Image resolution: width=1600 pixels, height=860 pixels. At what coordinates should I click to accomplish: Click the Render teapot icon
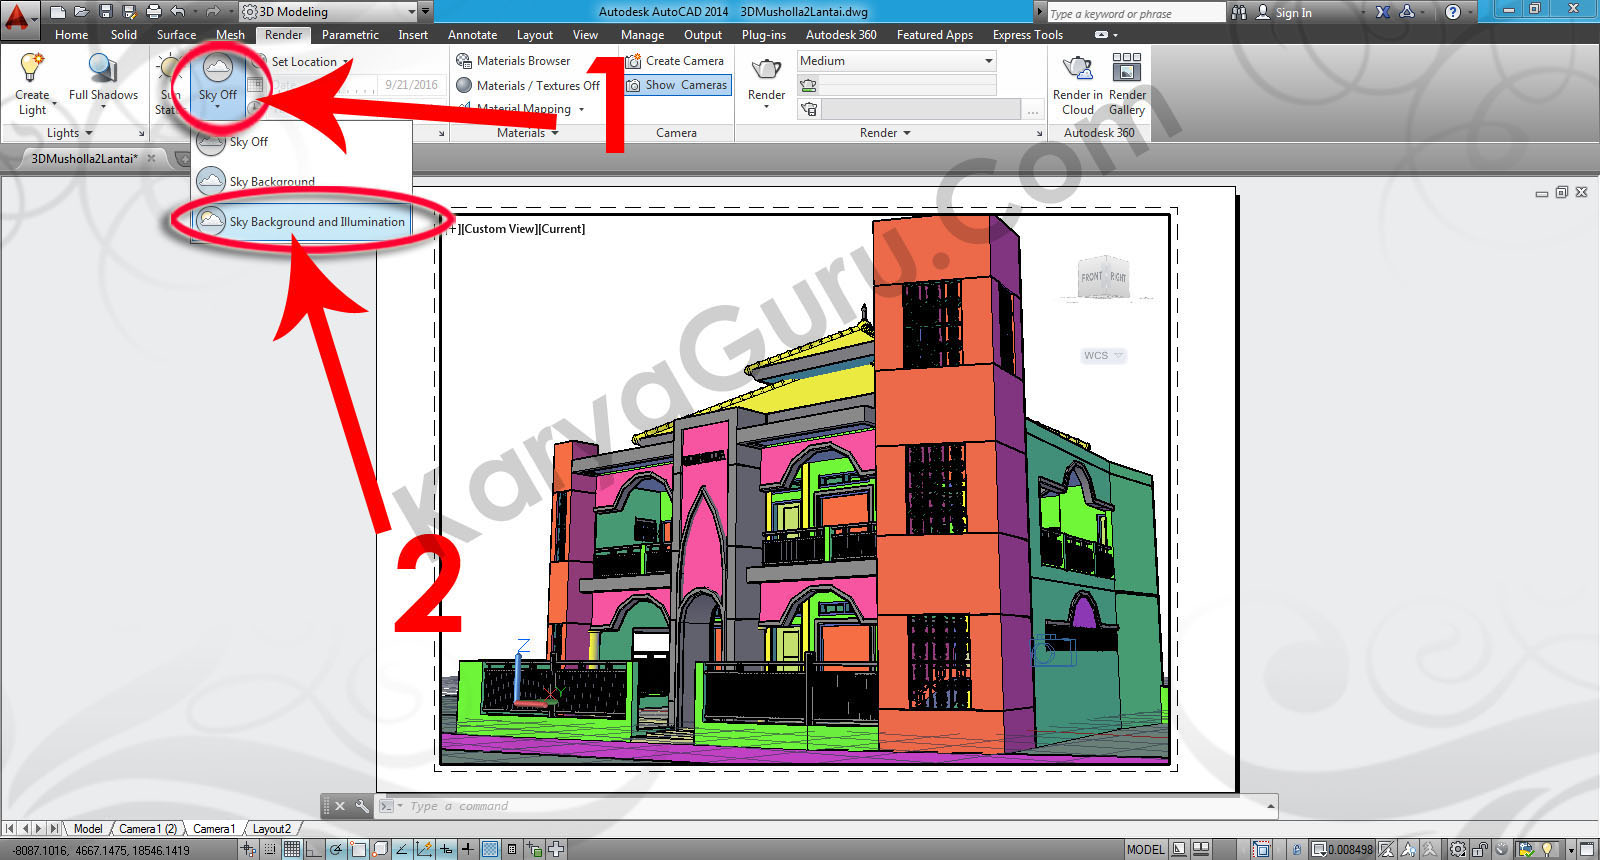point(766,70)
